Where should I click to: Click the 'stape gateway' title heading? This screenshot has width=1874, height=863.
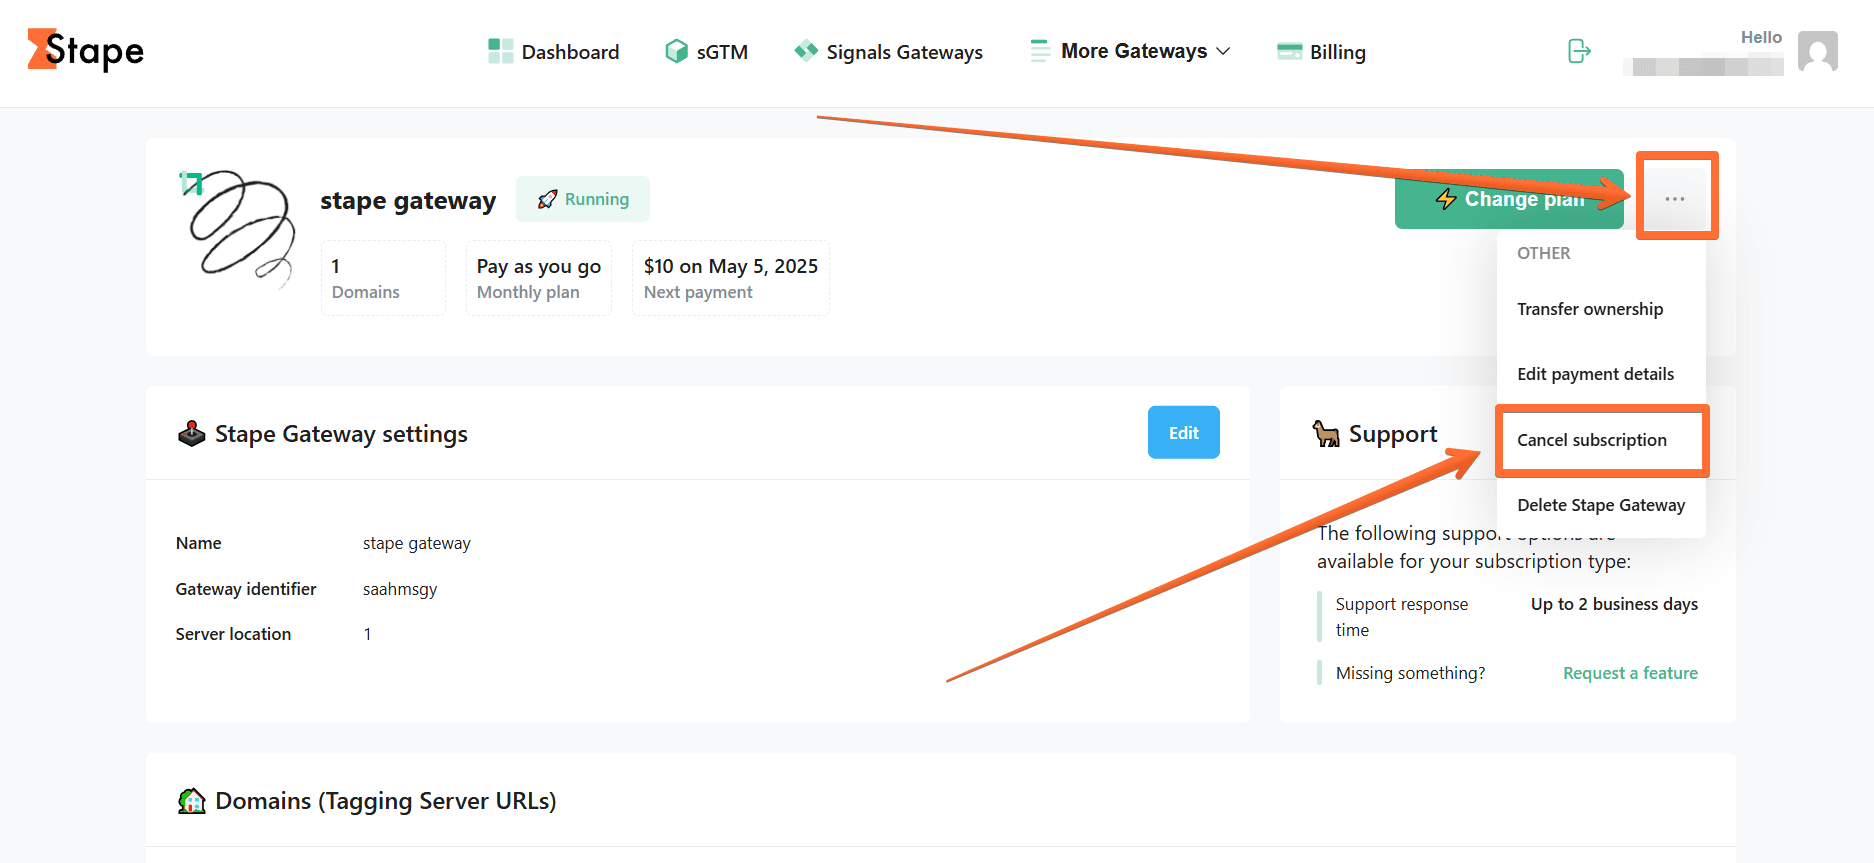coord(408,200)
